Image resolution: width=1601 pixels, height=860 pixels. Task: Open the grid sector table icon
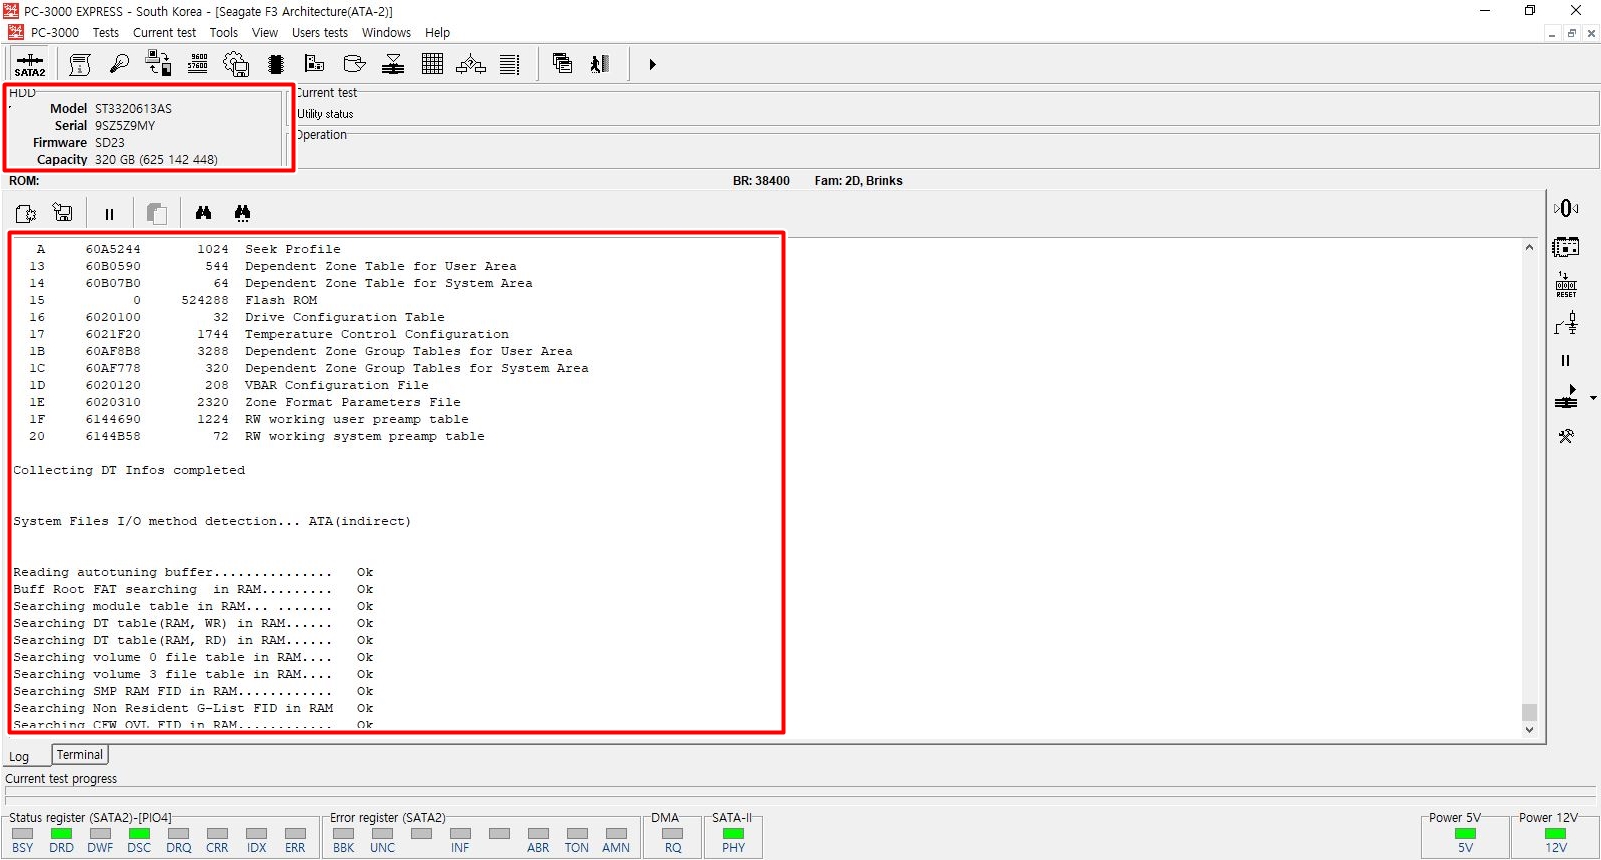[432, 64]
